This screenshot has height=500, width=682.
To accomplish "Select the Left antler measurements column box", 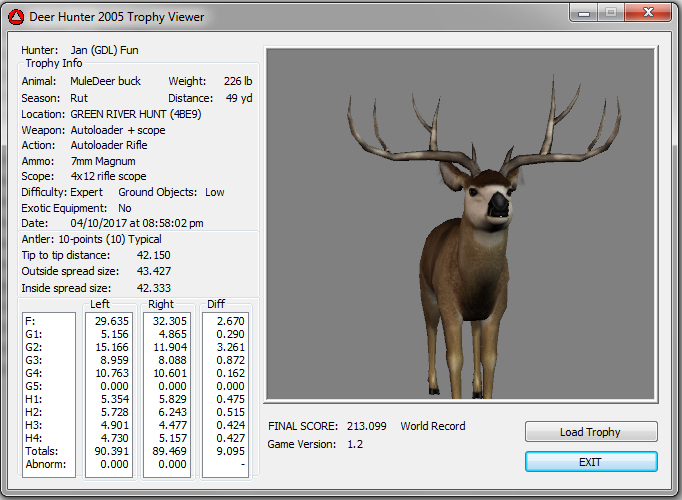I will 110,394.
